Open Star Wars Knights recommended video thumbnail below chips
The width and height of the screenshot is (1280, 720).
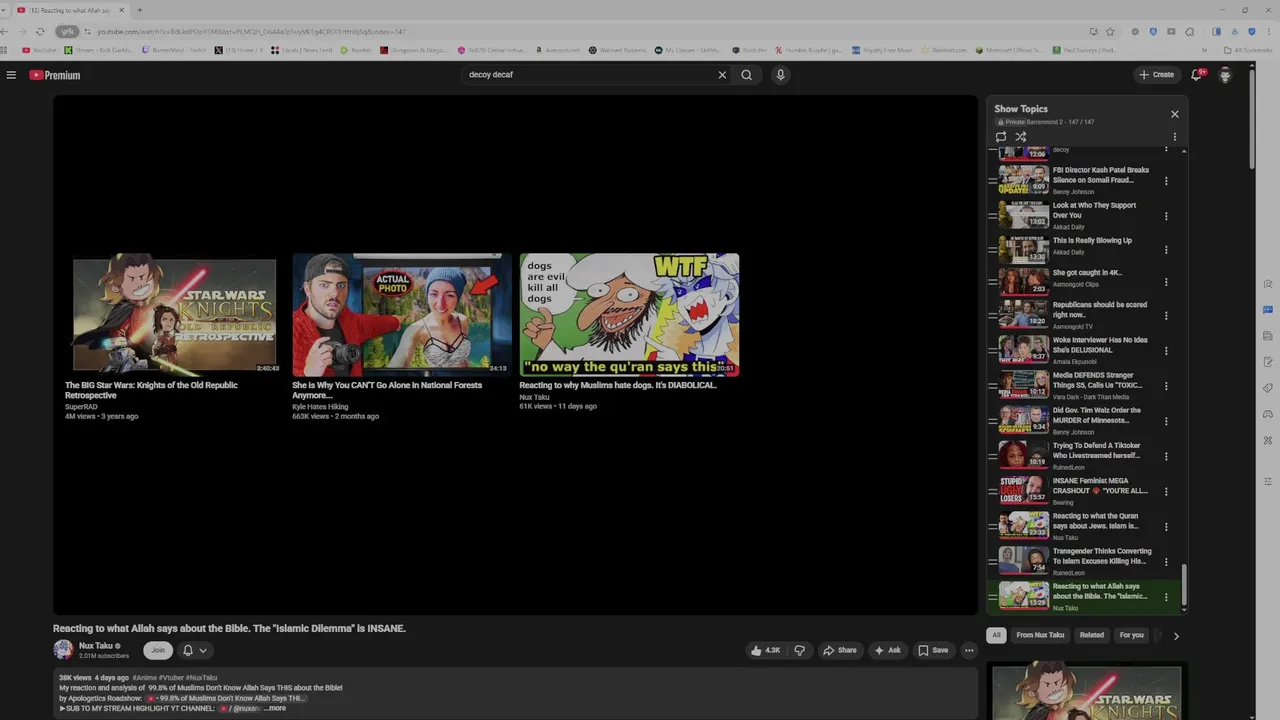[1086, 691]
